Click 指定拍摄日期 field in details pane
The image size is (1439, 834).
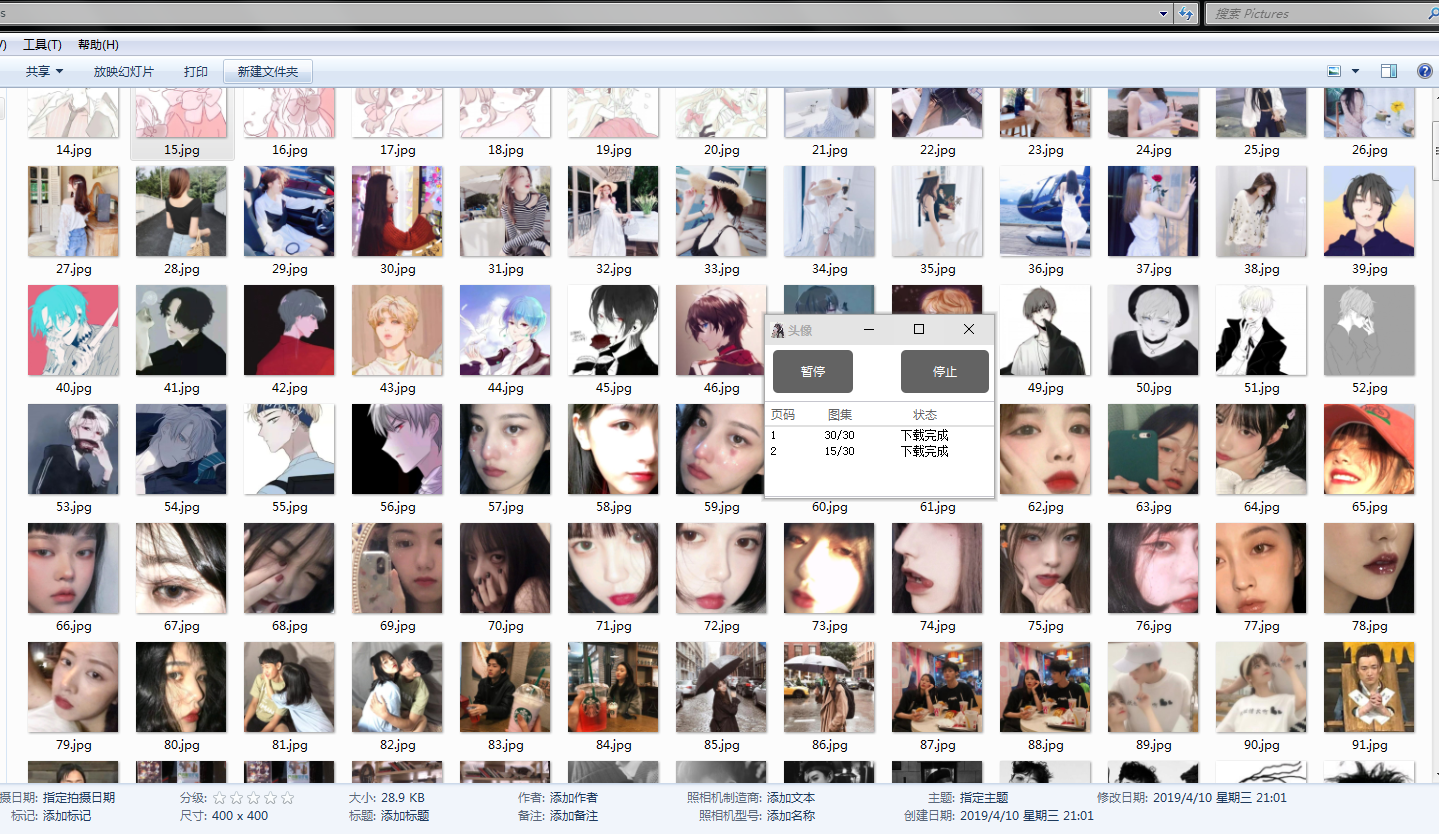[79, 798]
